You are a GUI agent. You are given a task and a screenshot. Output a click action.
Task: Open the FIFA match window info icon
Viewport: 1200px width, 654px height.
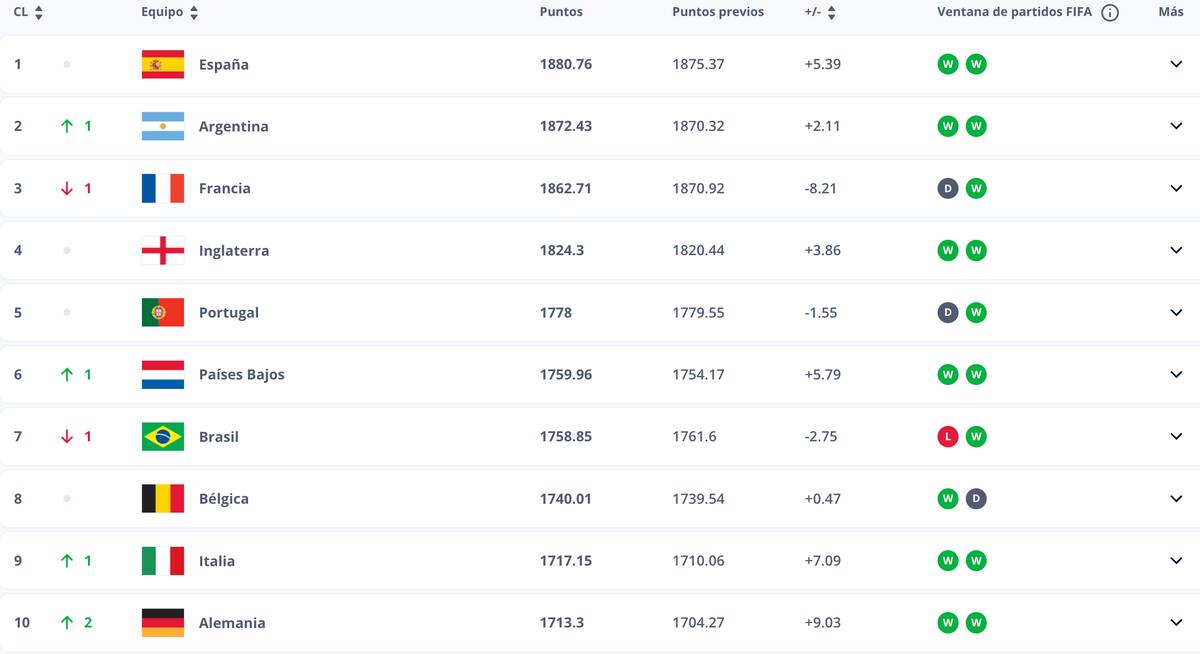(x=1109, y=13)
